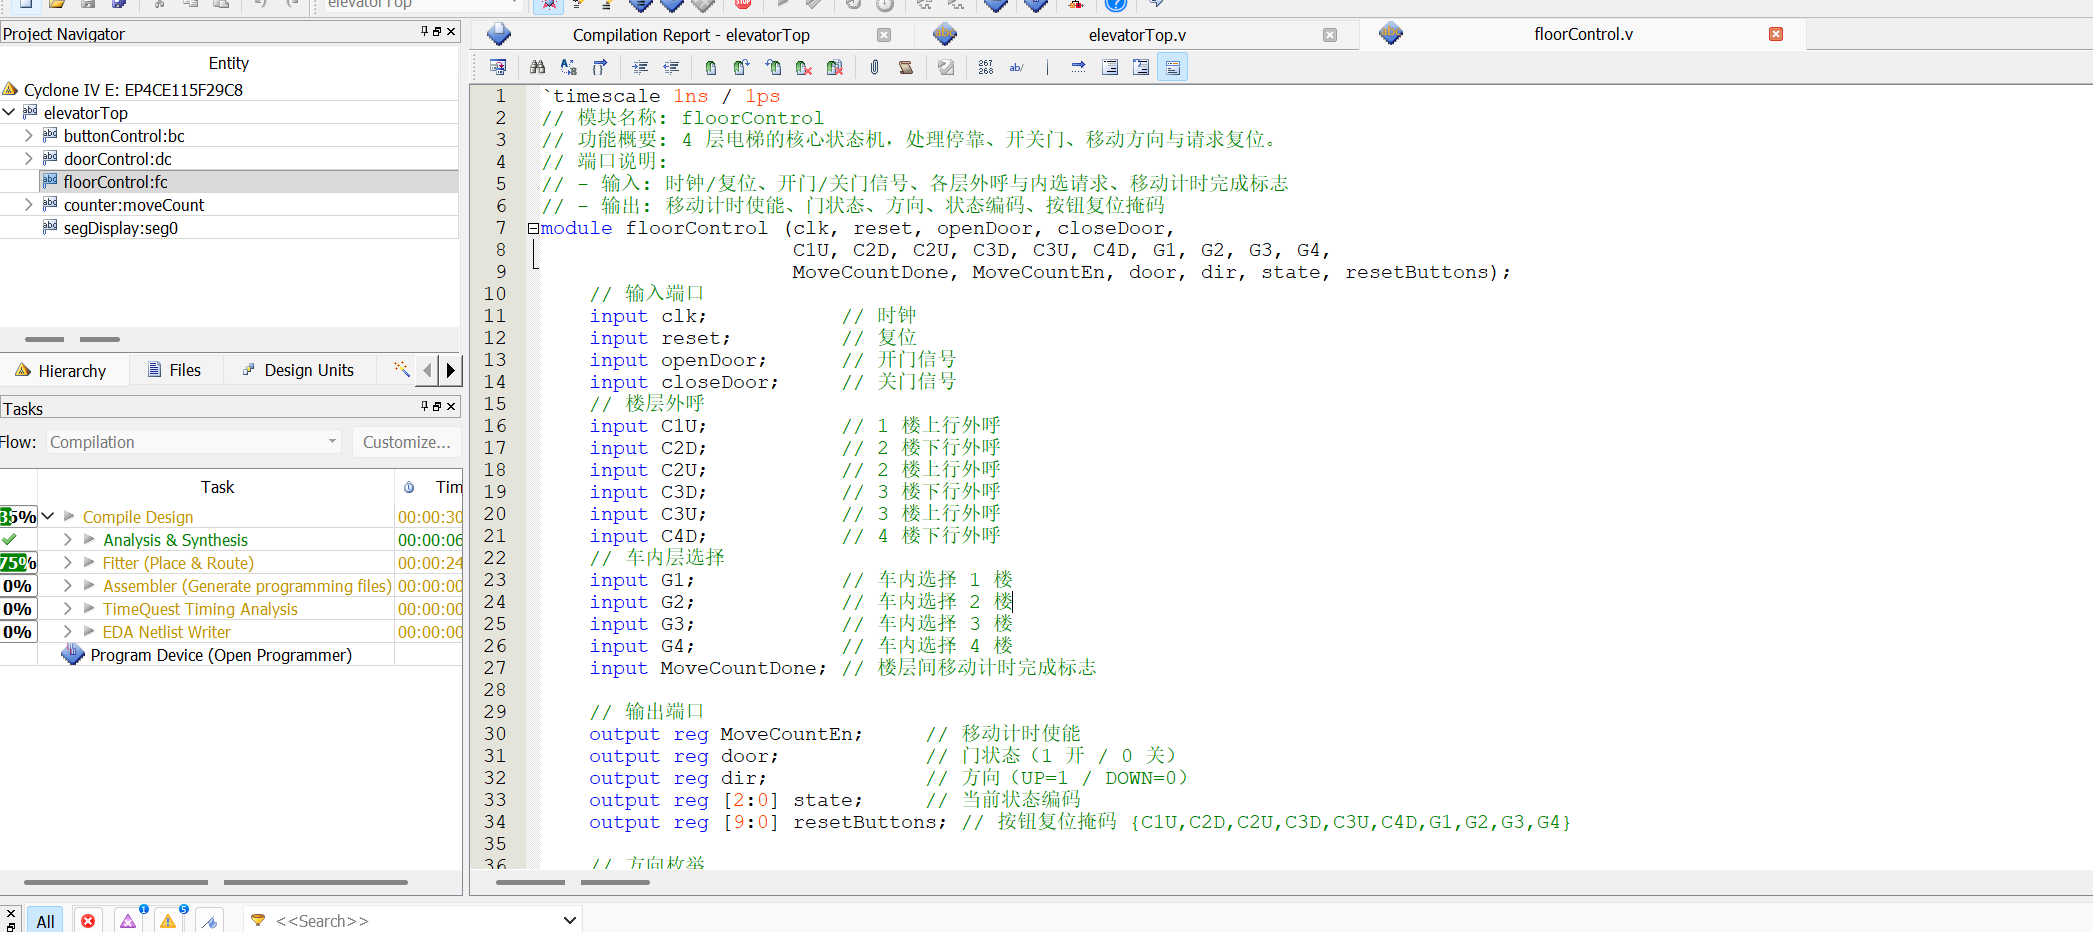Toggle the flagged messages filter
This screenshot has width=2093, height=932.
pos(209,920)
